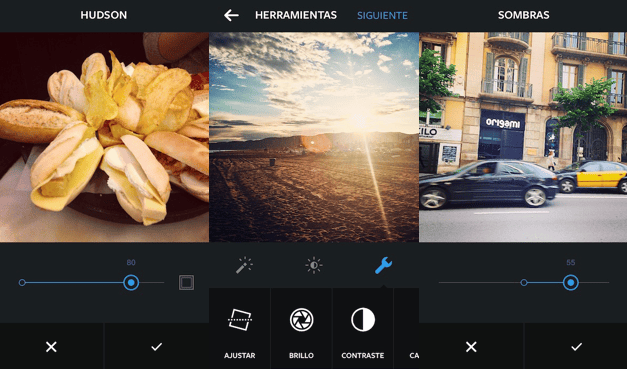The height and width of the screenshot is (369, 627).
Task: Choose the Brillo aperture tool icon
Action: [301, 320]
